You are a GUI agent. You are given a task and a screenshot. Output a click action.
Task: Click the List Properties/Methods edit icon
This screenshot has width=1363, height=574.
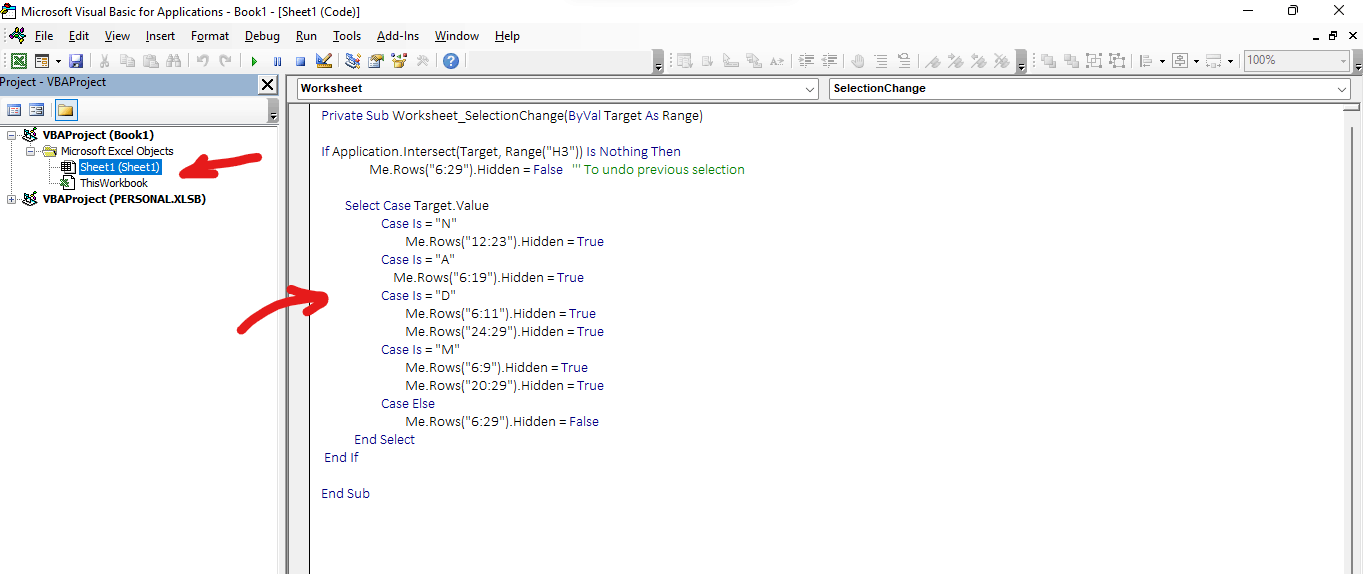(x=685, y=61)
